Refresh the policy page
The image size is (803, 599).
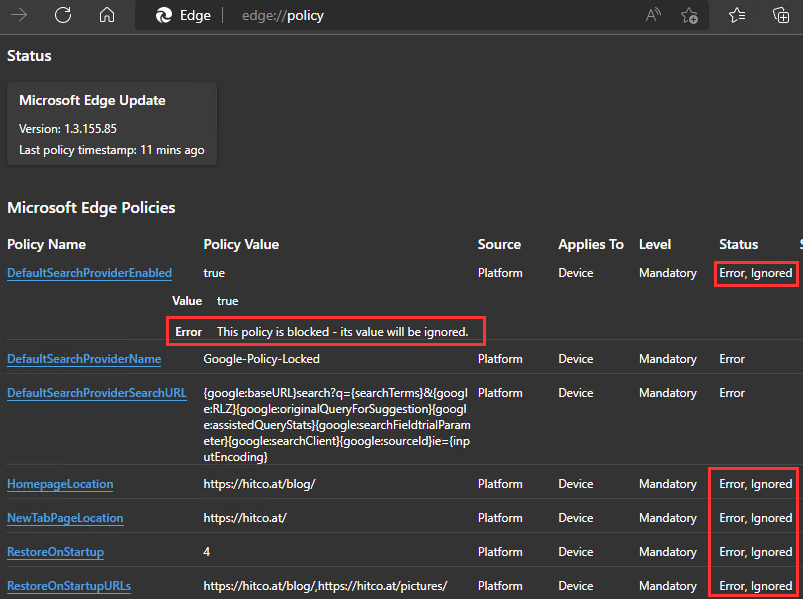click(x=63, y=15)
